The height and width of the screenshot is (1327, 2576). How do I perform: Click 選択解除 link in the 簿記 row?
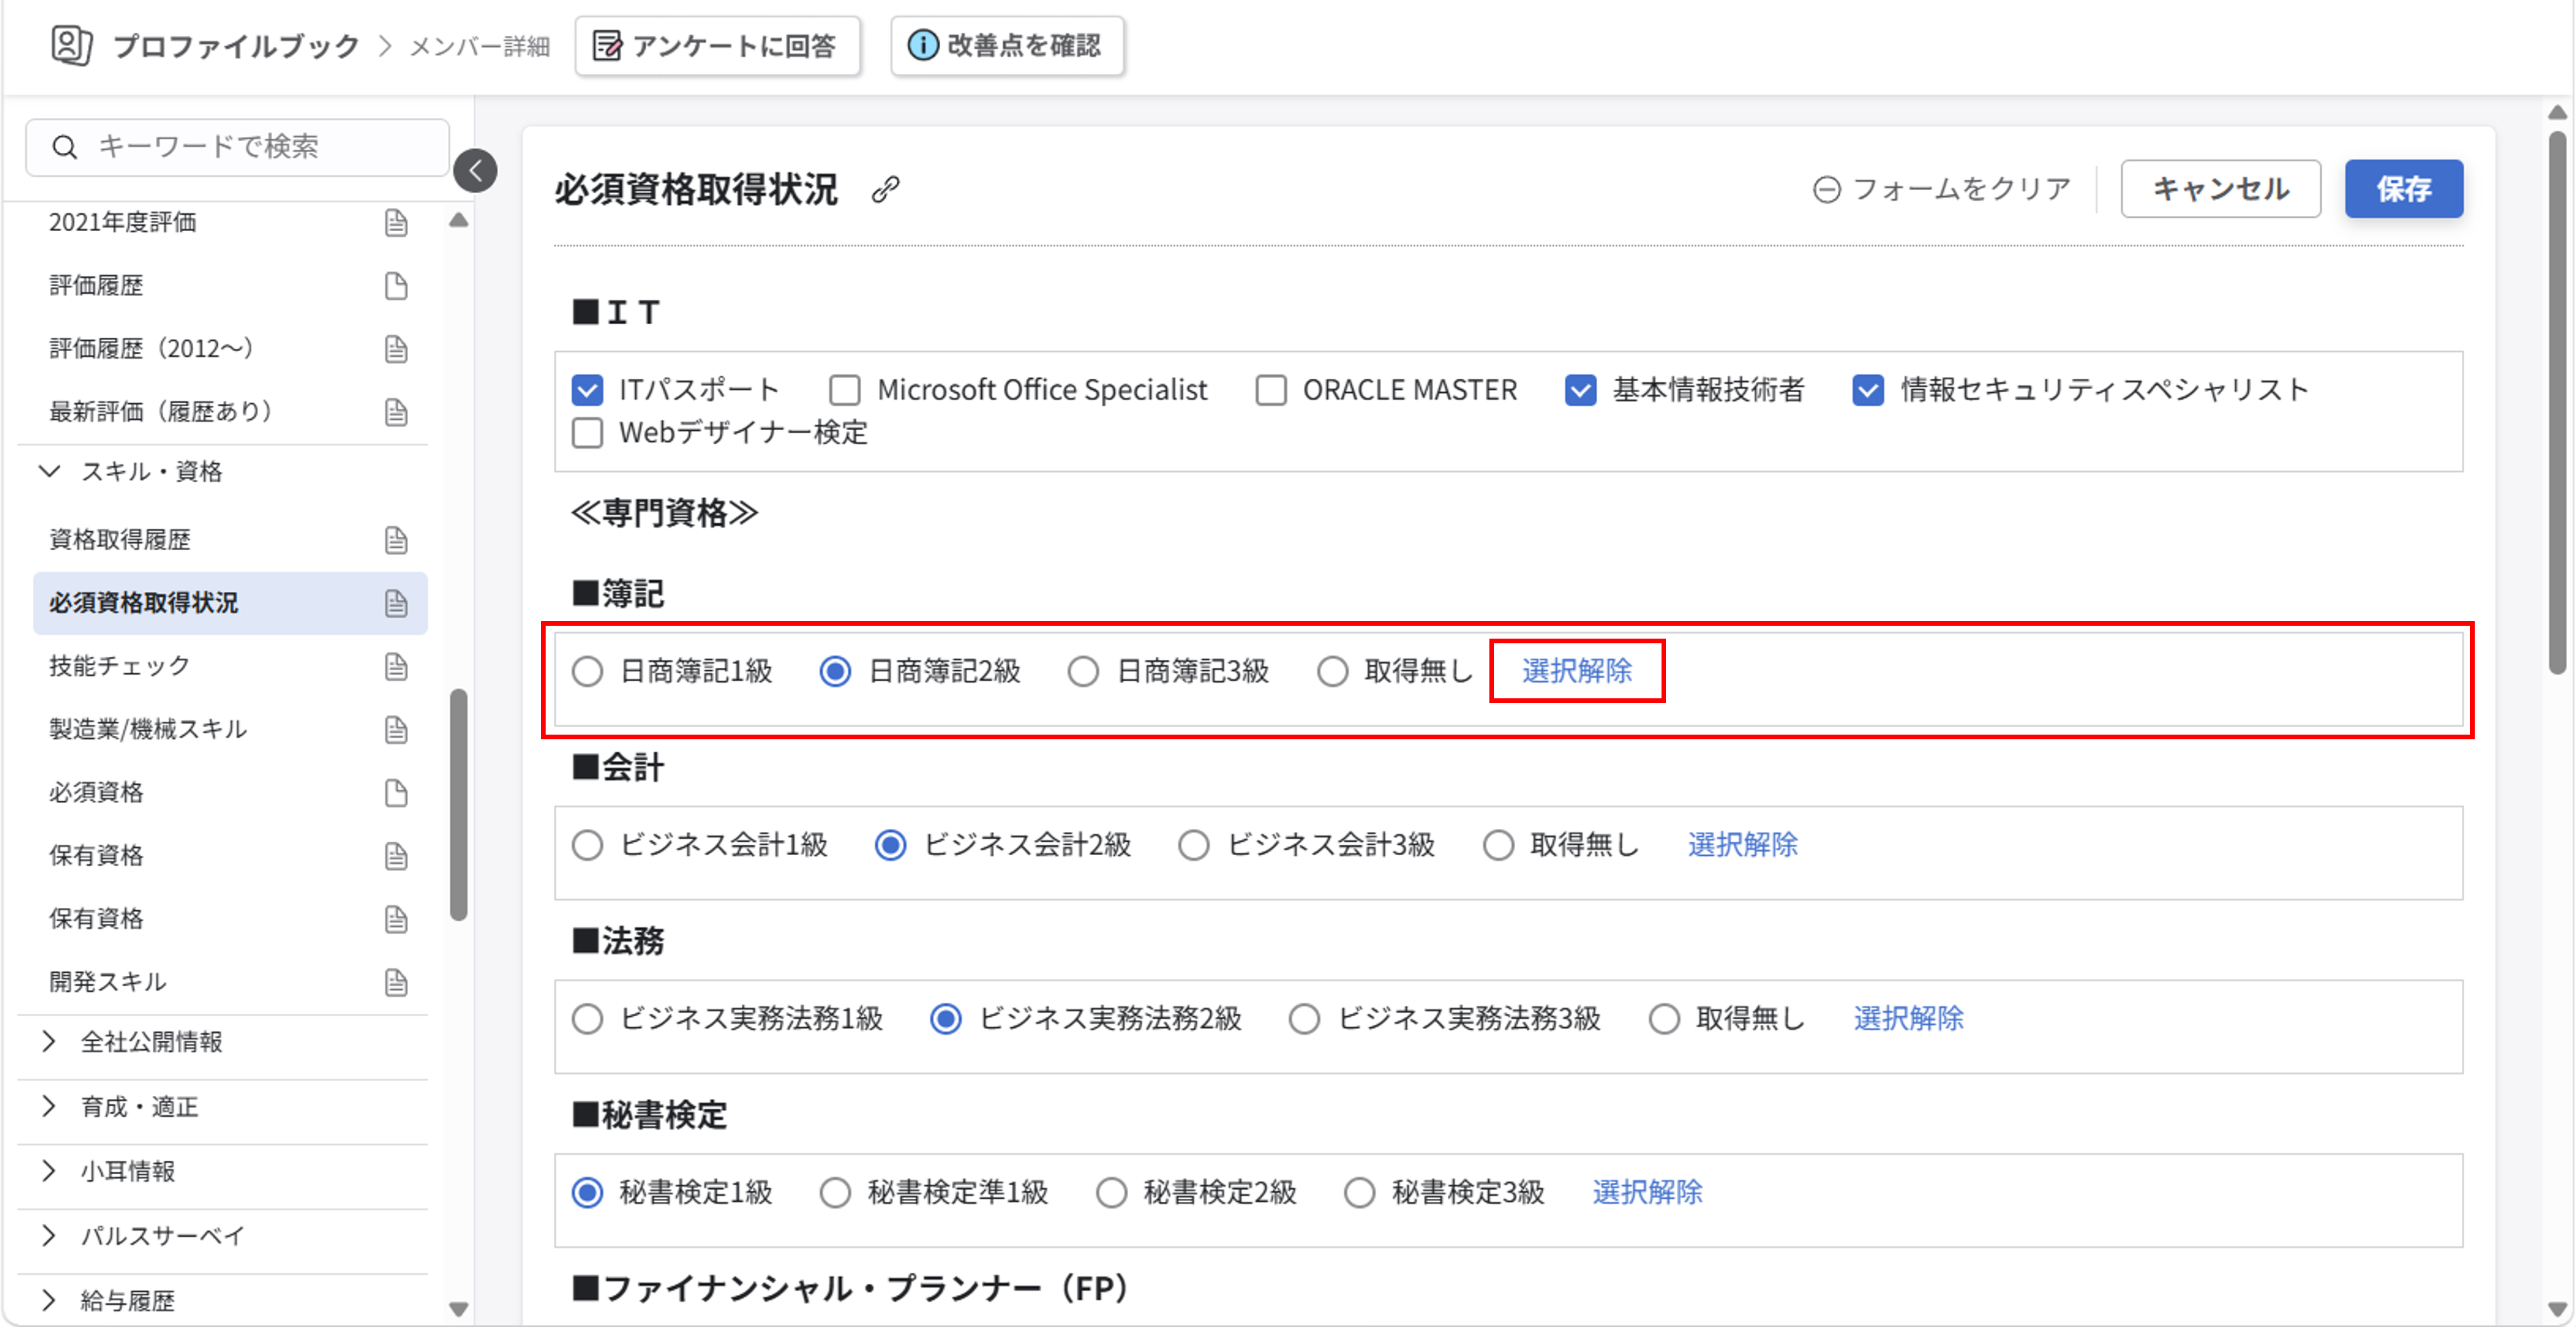click(x=1577, y=671)
